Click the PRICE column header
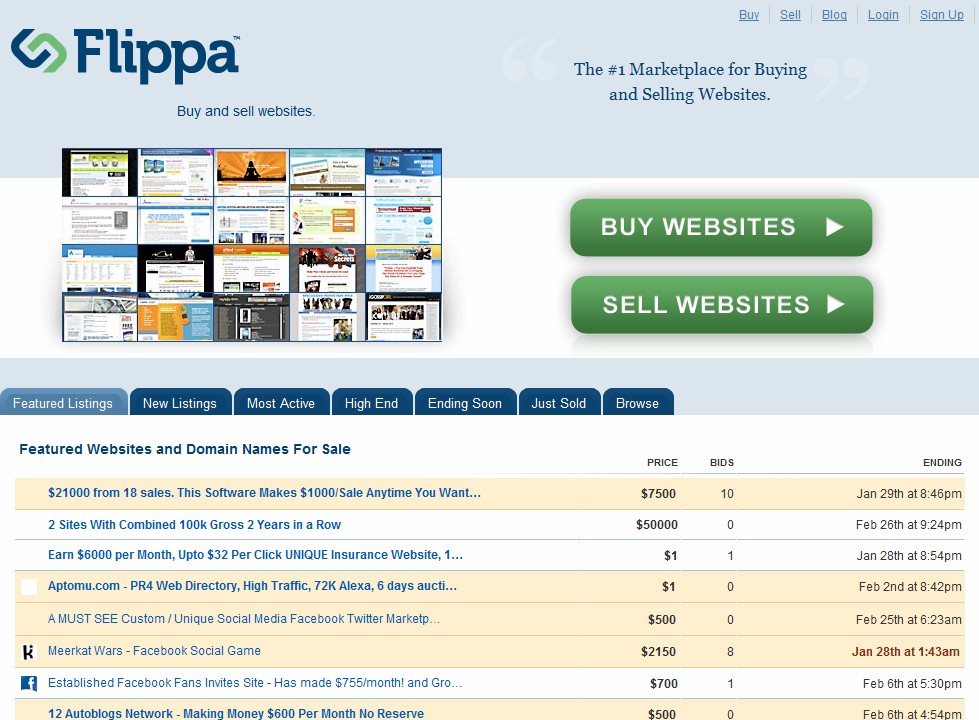The image size is (979, 720). pos(662,463)
